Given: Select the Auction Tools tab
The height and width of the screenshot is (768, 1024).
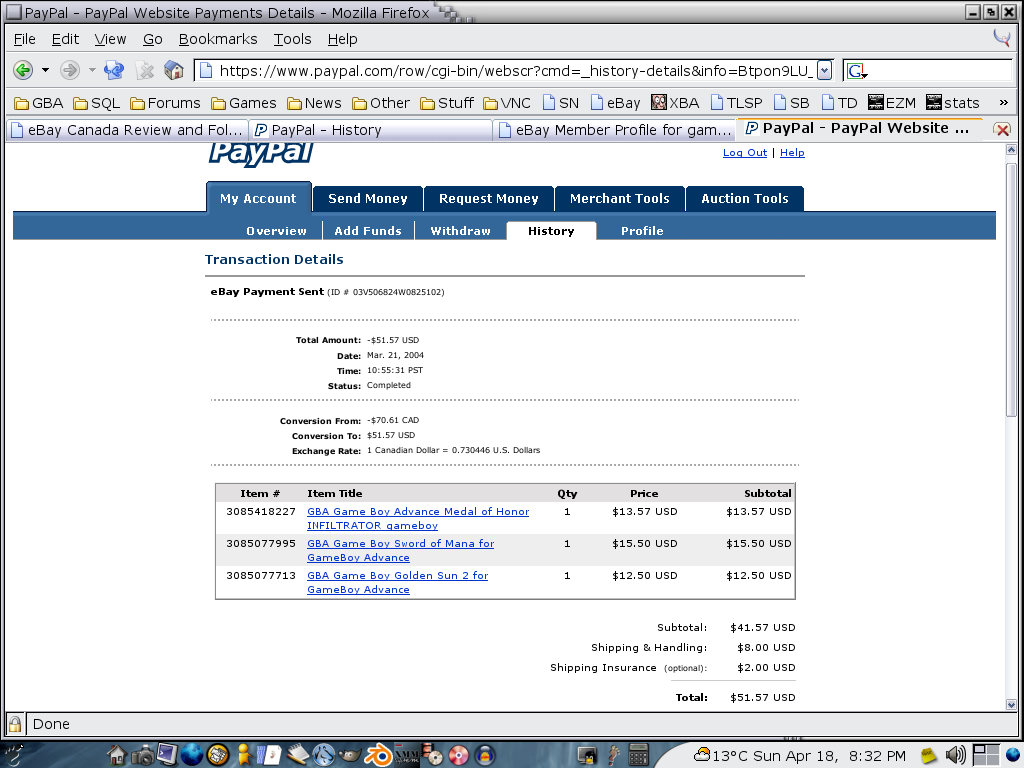Looking at the screenshot, I should pyautogui.click(x=744, y=199).
